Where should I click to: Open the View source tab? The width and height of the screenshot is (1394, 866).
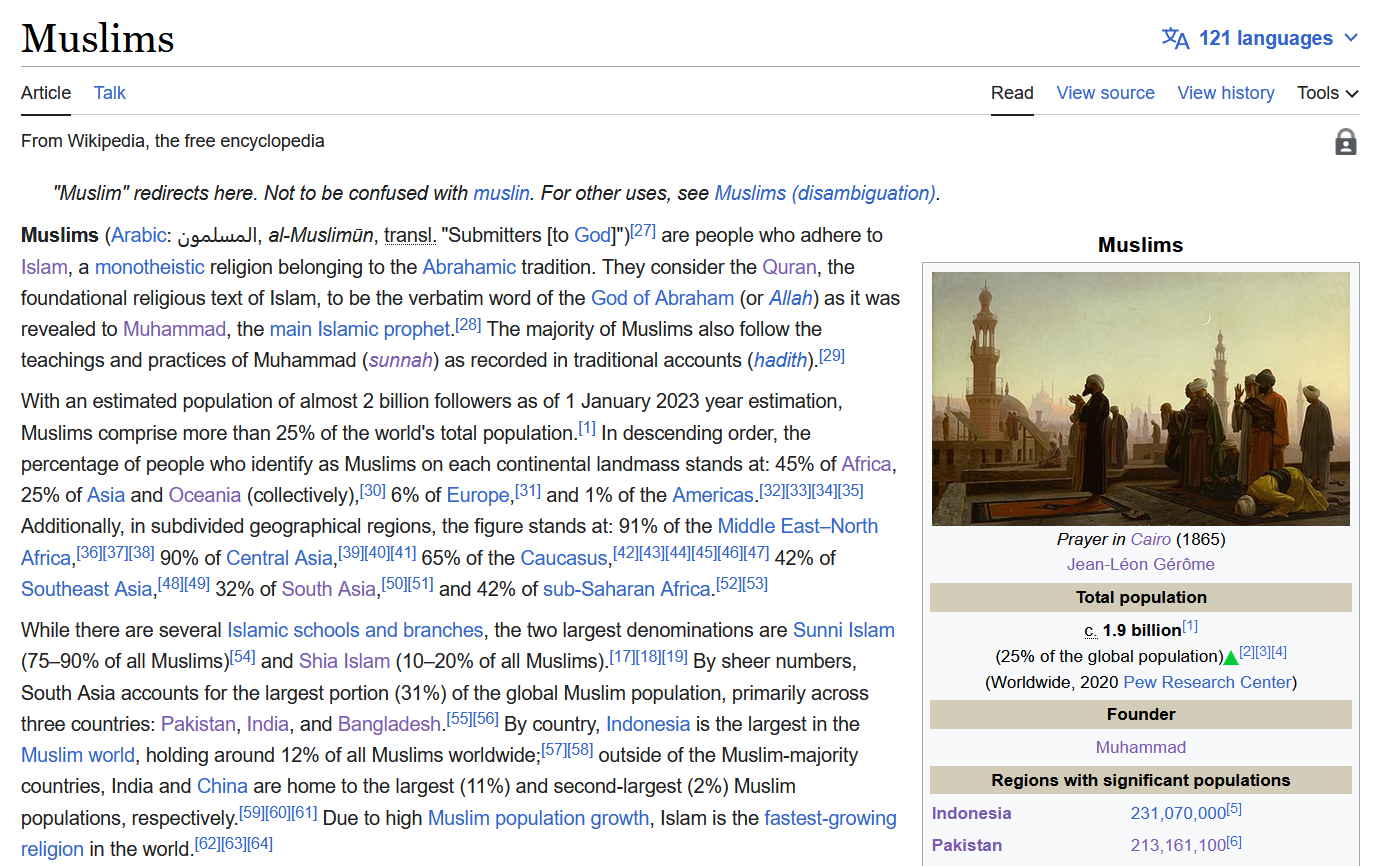[x=1105, y=93]
